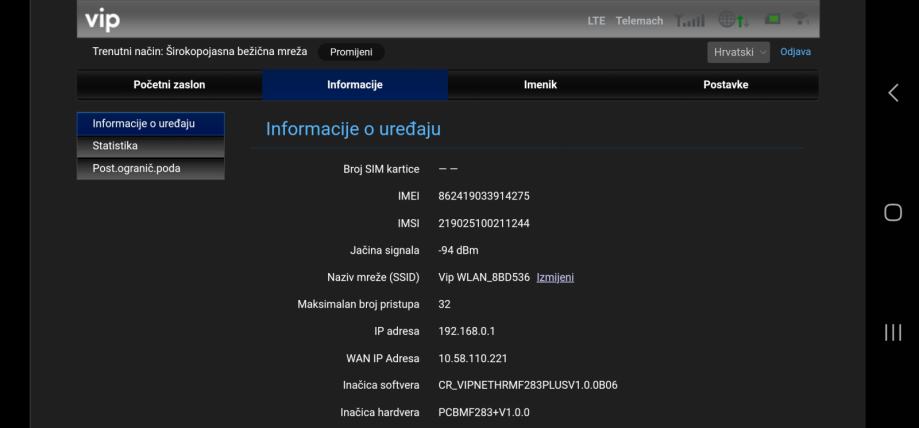Select the Informacije tab
Image resolution: width=919 pixels, height=428 pixels.
(x=355, y=85)
